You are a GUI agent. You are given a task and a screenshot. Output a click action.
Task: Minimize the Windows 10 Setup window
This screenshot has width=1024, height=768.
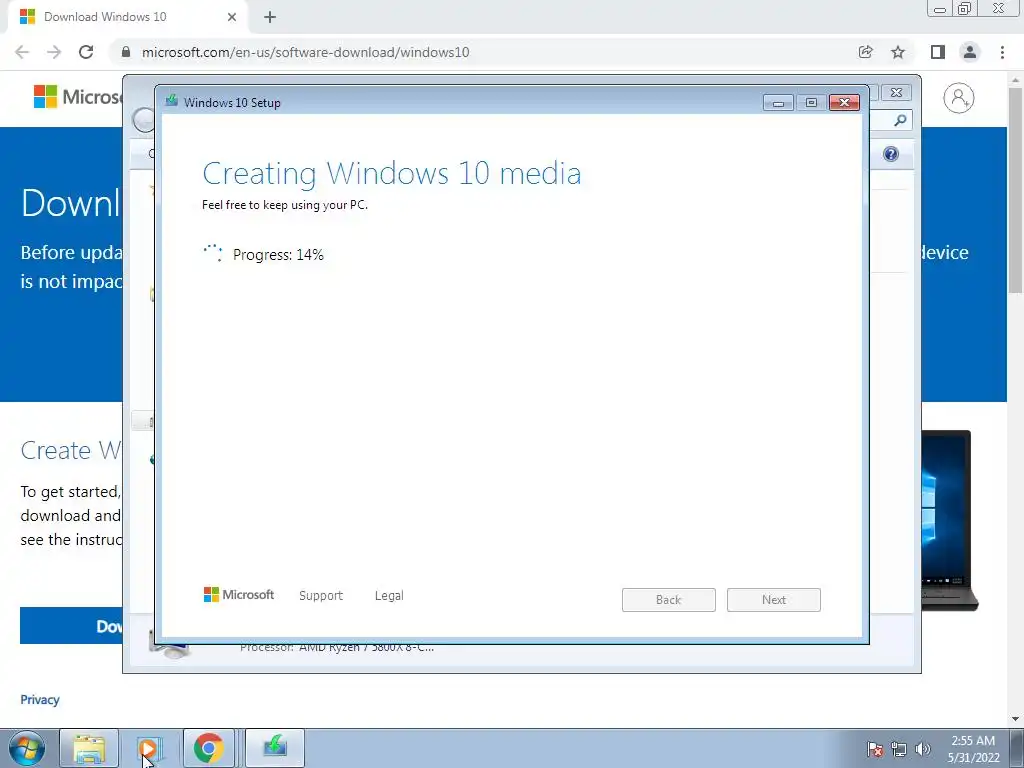(778, 103)
